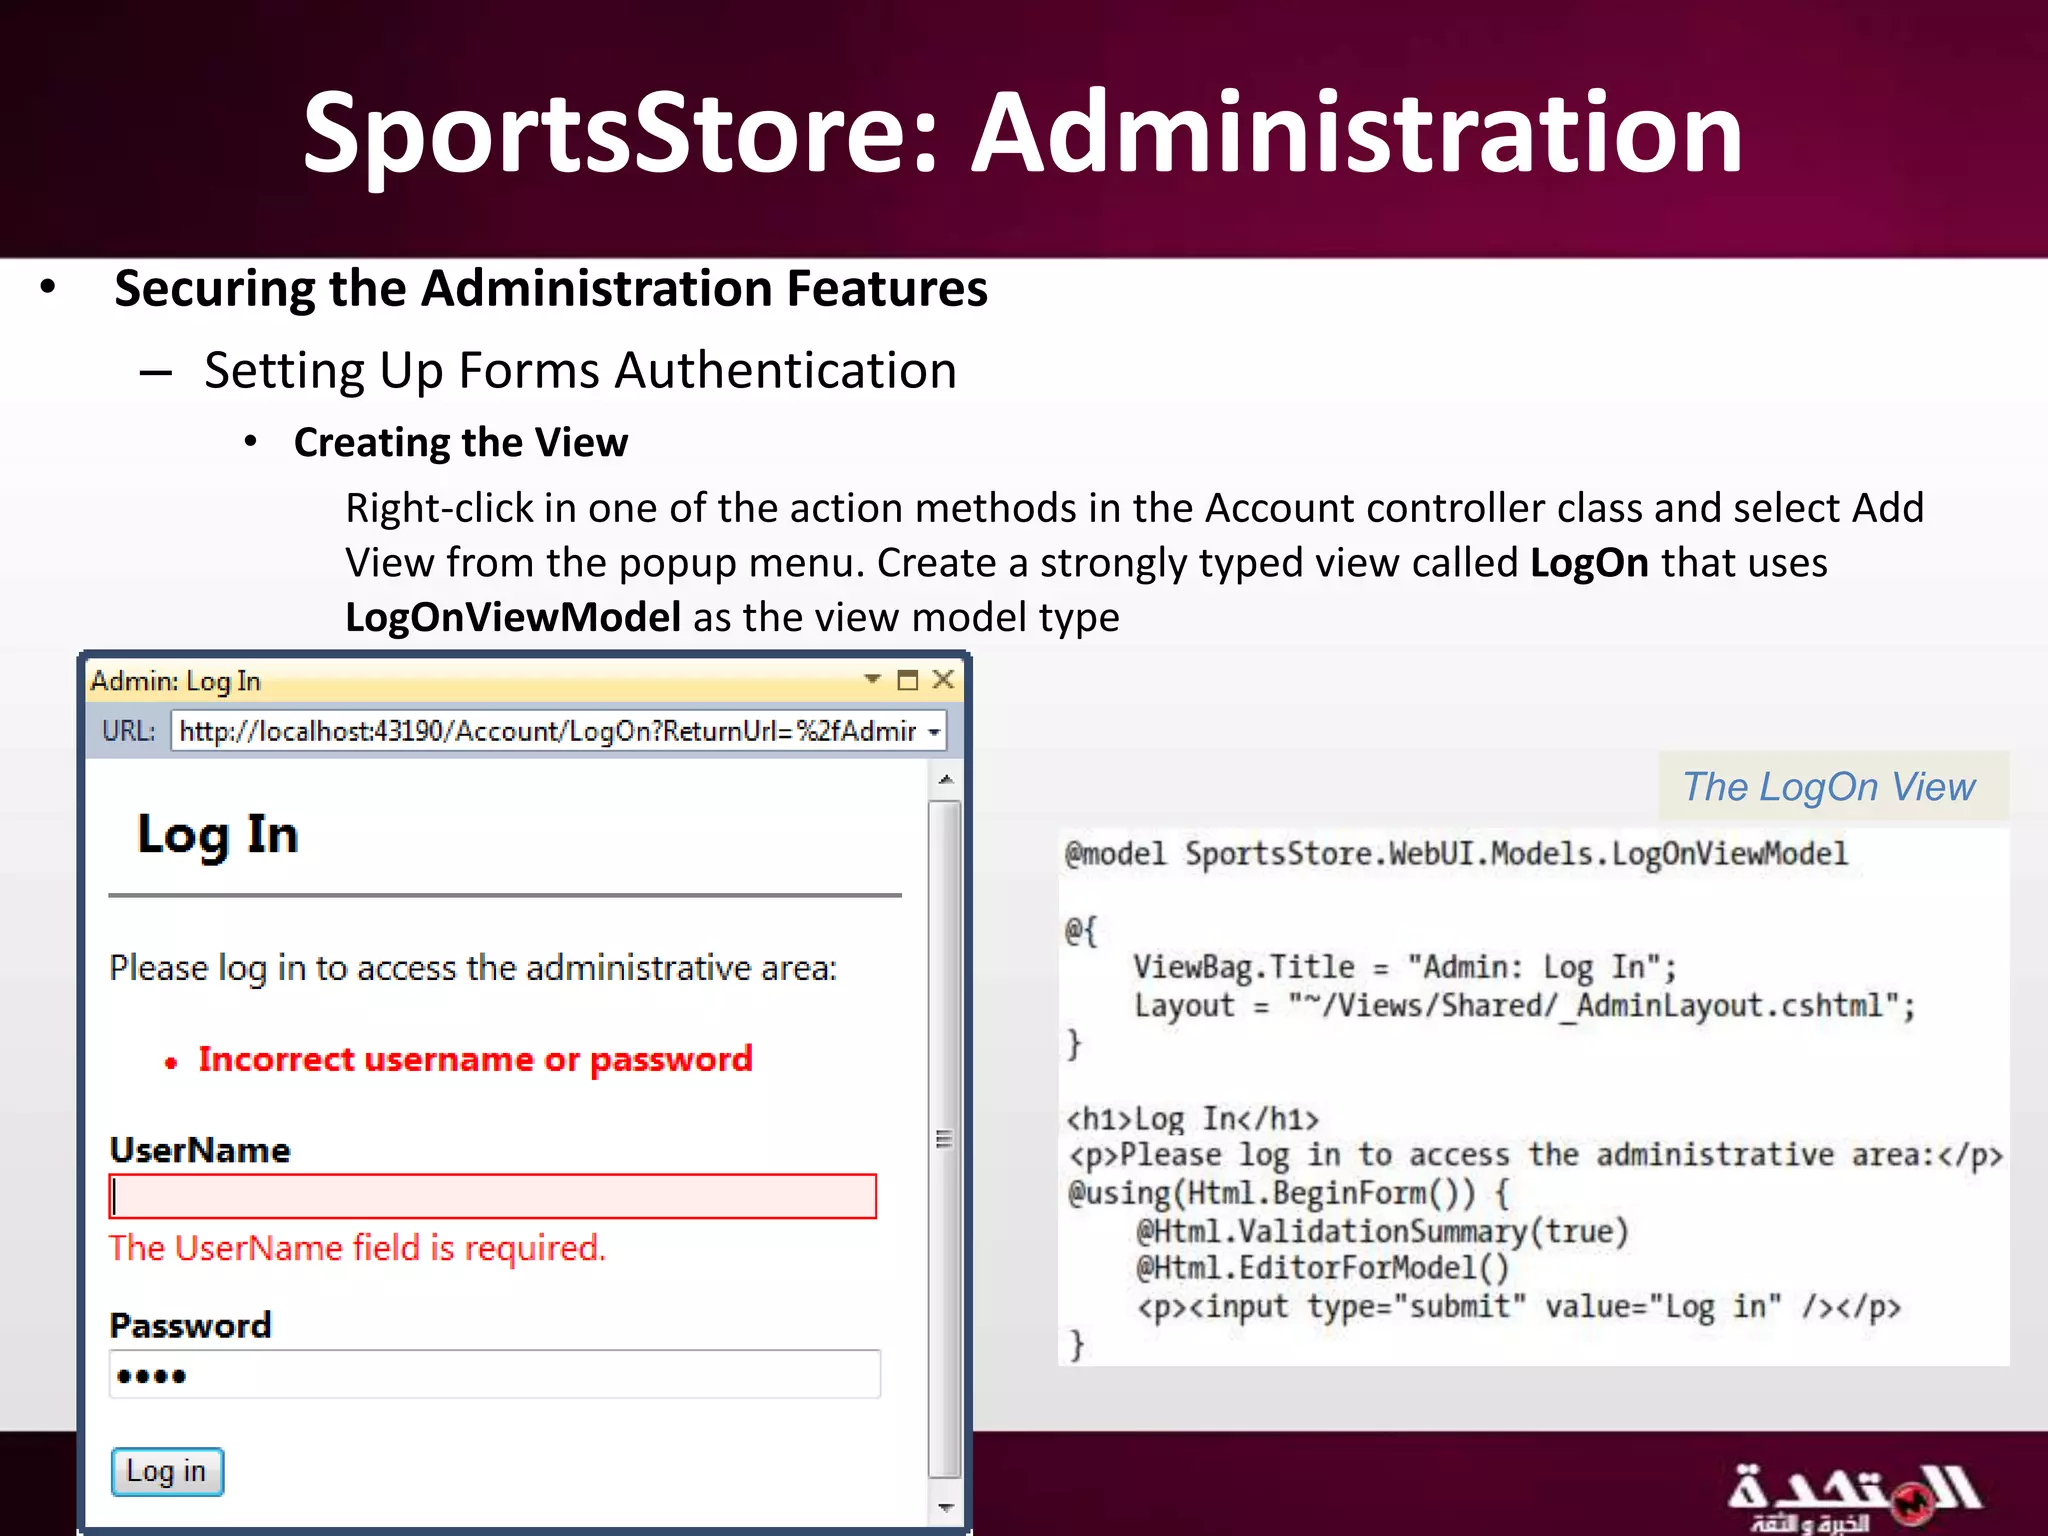Viewport: 2048px width, 1536px height.
Task: Close the Admin: Log In window
Action: pos(943,680)
